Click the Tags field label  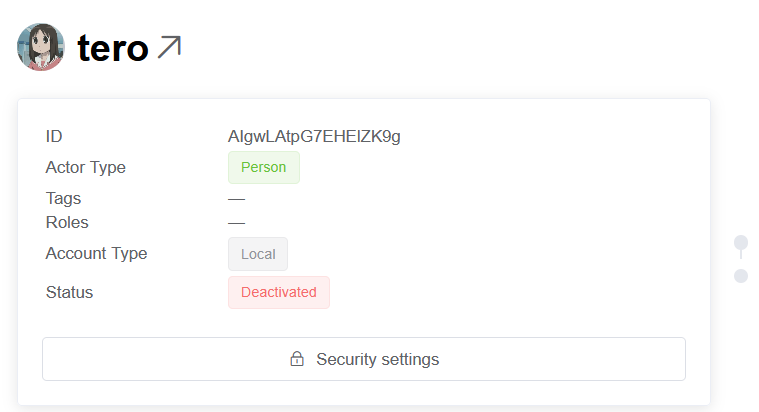tap(64, 198)
